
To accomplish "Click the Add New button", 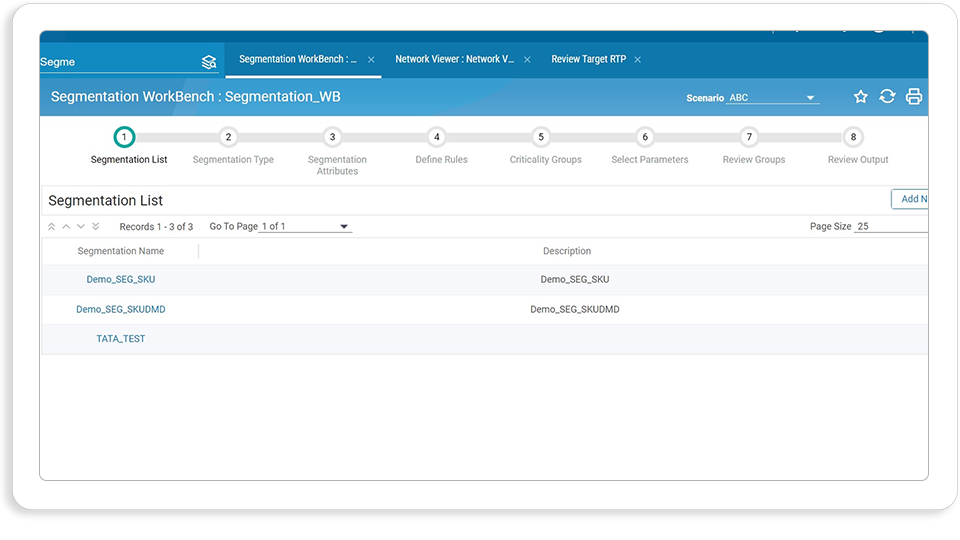I will 910,199.
